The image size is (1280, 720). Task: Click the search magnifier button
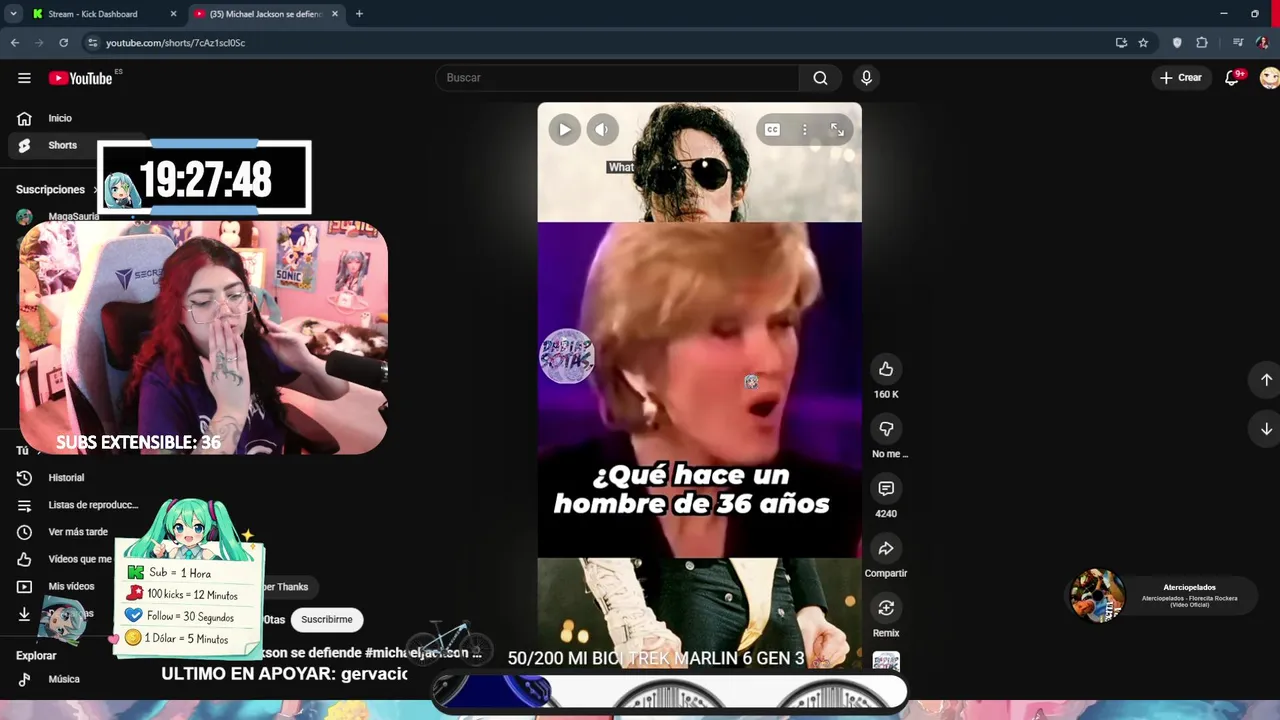tap(820, 78)
